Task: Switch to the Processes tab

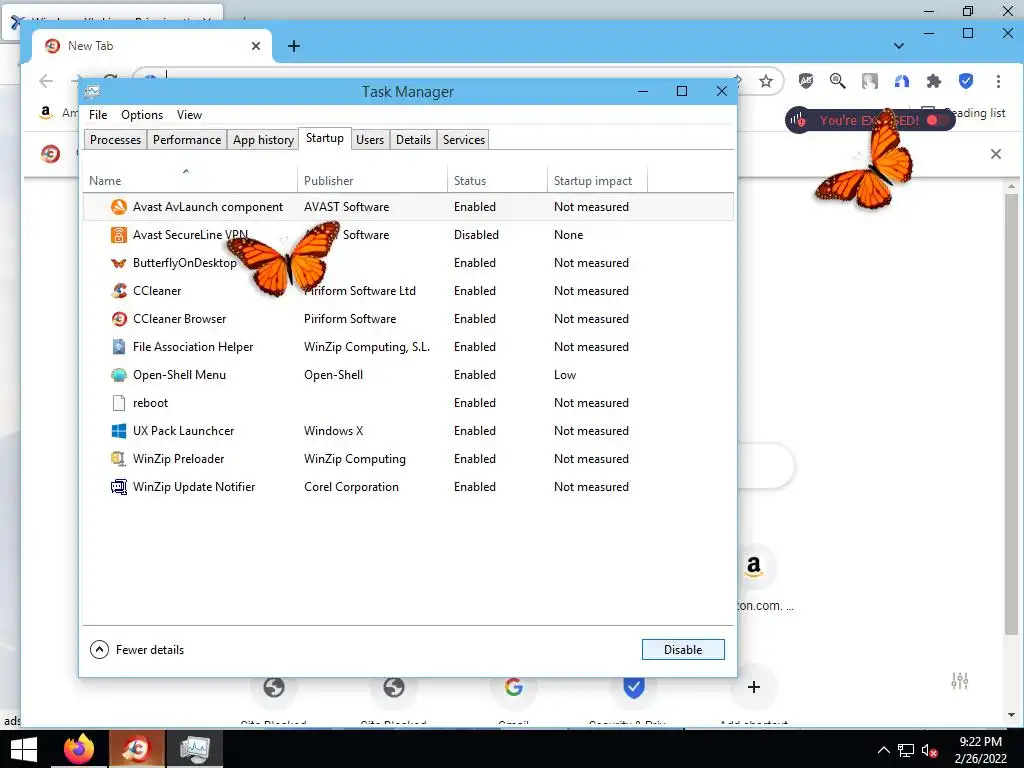Action: pos(116,140)
